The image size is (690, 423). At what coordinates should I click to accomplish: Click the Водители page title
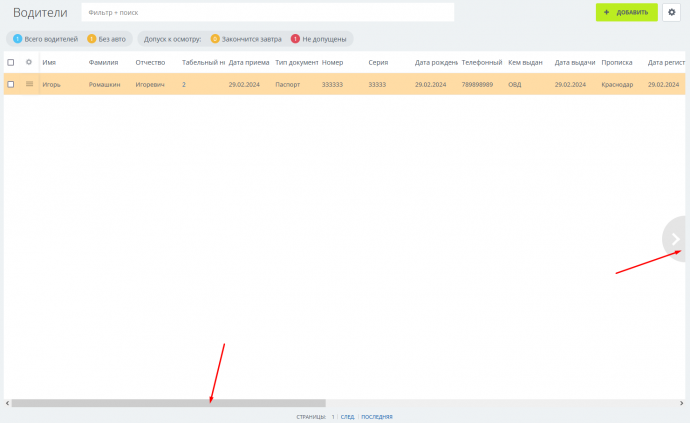coord(40,13)
